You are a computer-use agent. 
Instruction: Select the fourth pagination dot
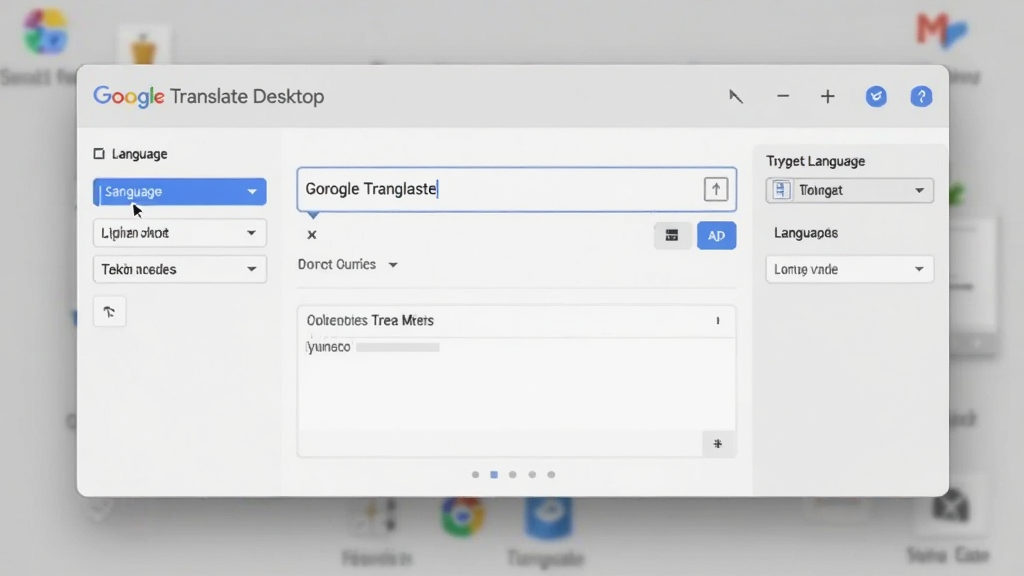coord(532,475)
